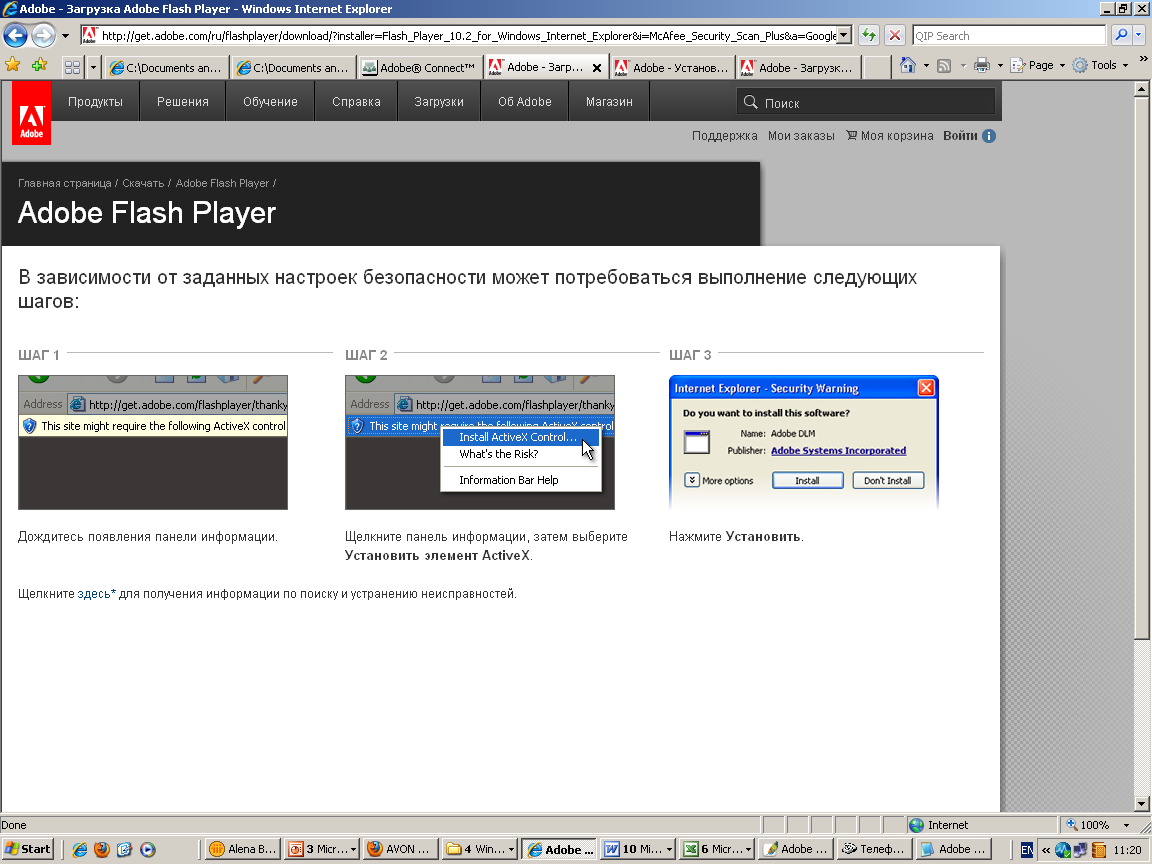Open the Магазин navigation menu

[x=609, y=101]
